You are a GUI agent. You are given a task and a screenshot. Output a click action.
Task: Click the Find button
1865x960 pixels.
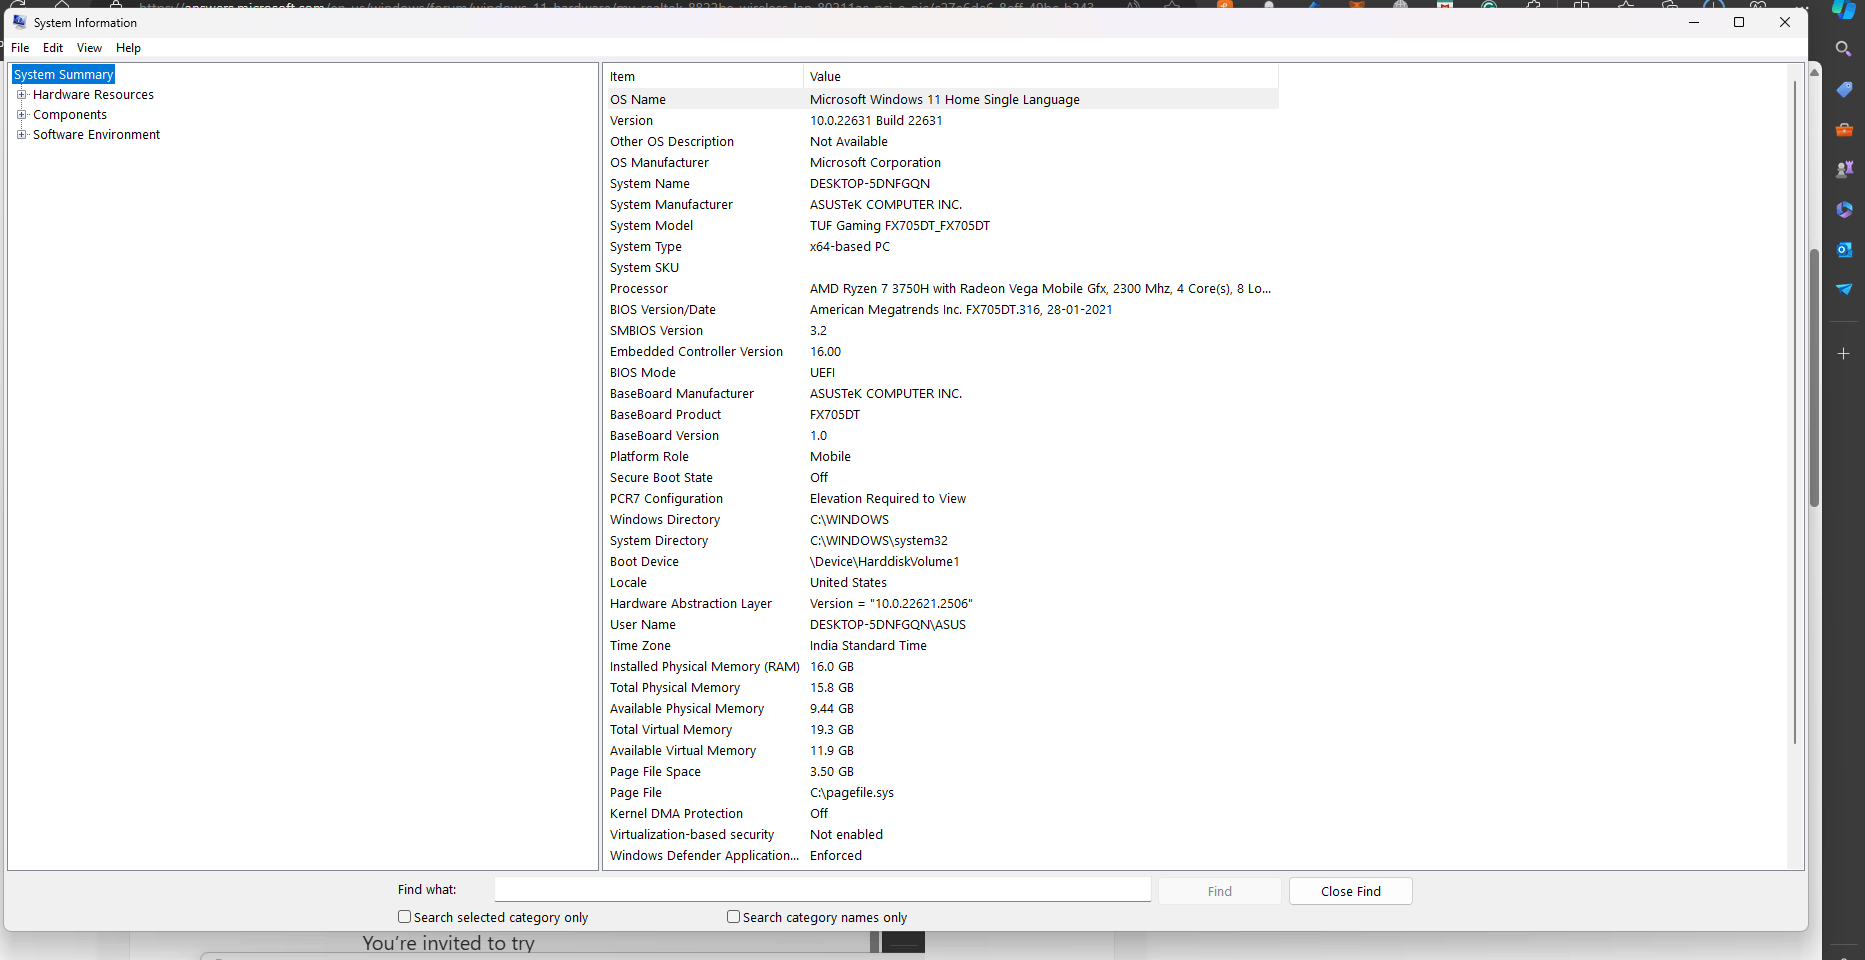coord(1218,891)
